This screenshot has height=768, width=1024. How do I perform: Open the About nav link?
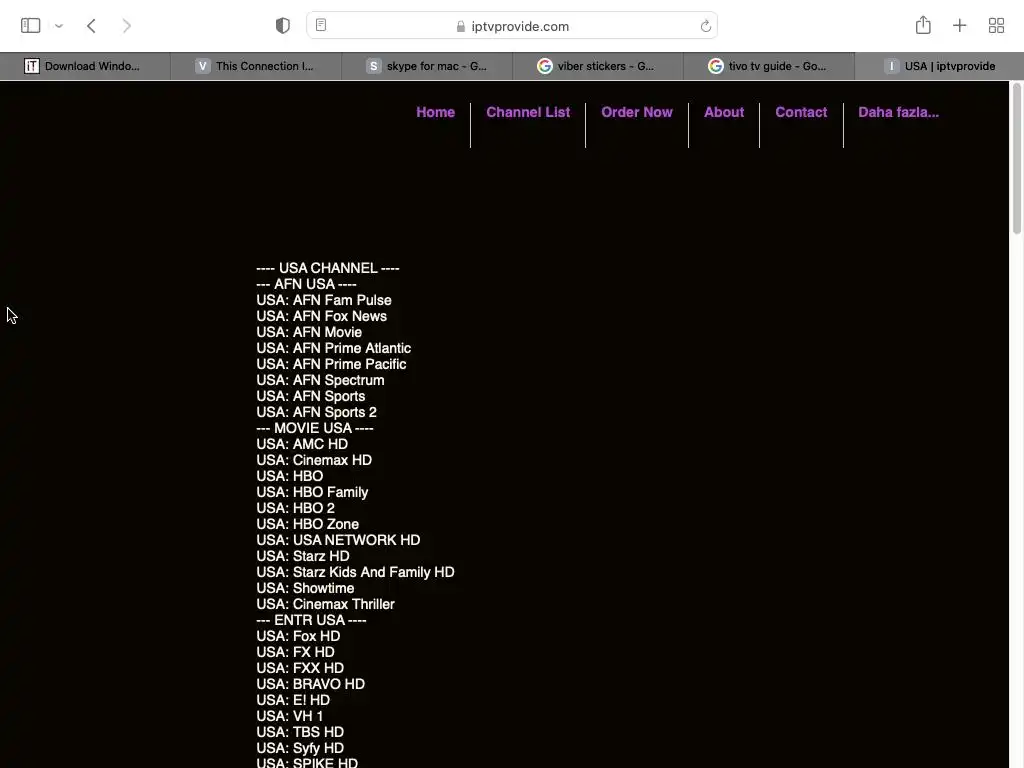pos(724,112)
